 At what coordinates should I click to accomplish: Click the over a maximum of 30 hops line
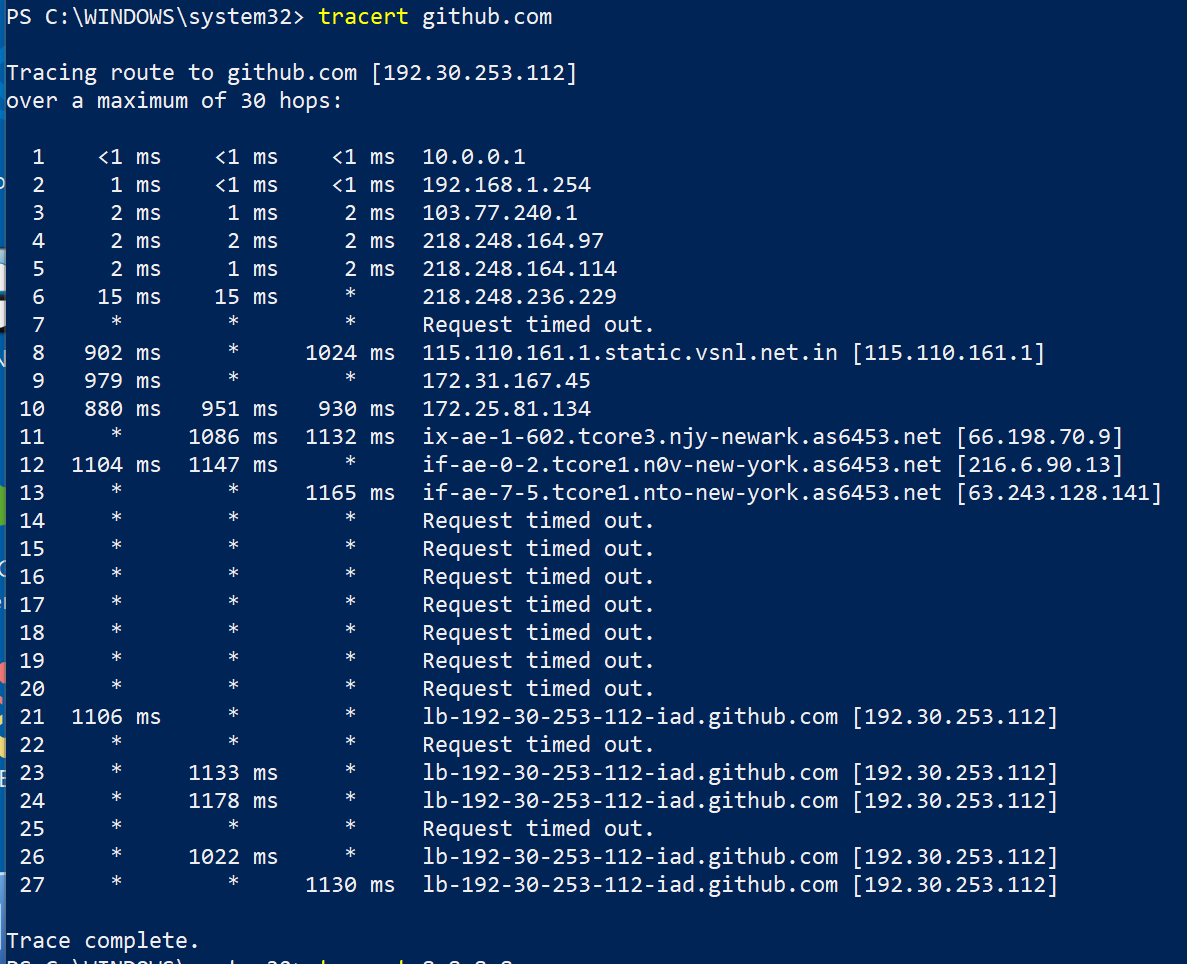pyautogui.click(x=174, y=101)
